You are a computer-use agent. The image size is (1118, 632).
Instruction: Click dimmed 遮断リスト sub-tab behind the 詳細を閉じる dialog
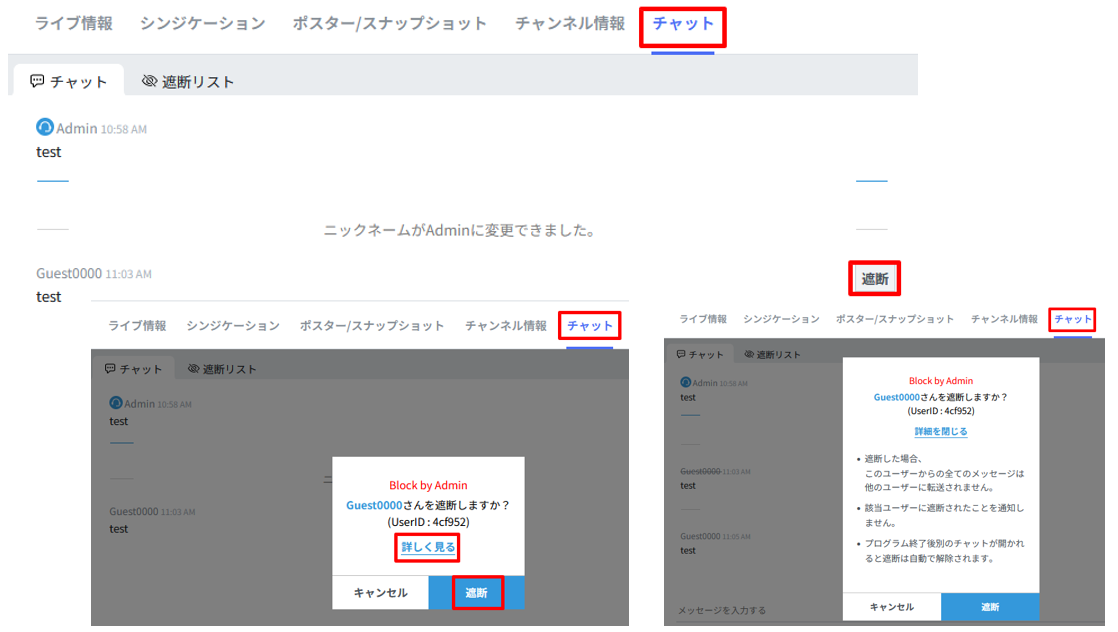772,355
